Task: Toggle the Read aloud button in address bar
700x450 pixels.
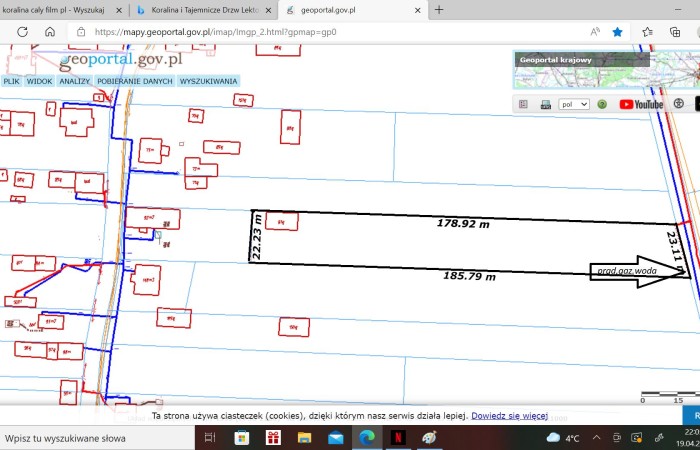Action: [x=595, y=32]
